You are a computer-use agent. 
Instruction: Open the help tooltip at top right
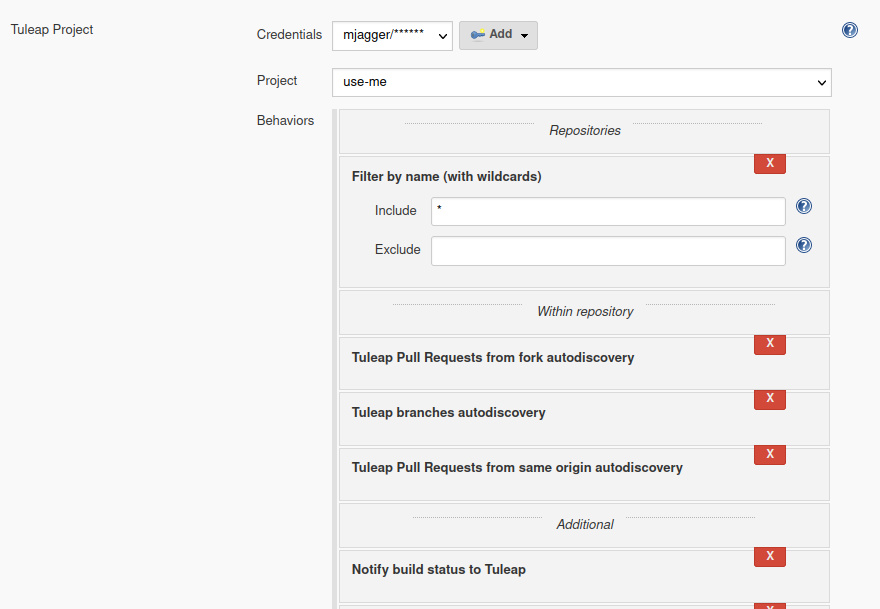(849, 30)
